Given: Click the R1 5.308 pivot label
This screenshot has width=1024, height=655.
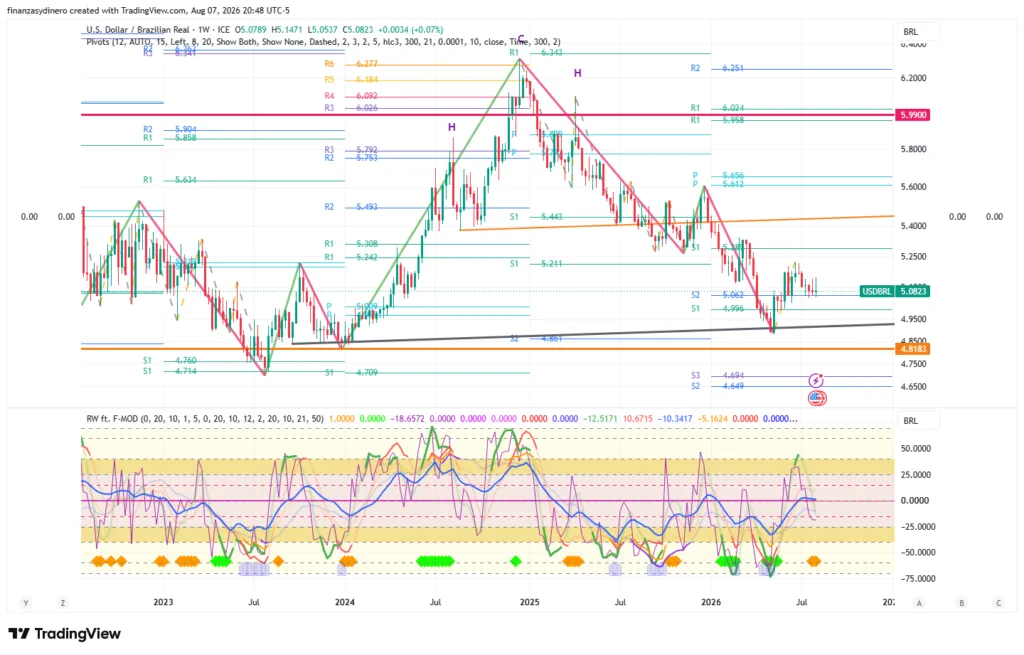Looking at the screenshot, I should pyautogui.click(x=351, y=244).
